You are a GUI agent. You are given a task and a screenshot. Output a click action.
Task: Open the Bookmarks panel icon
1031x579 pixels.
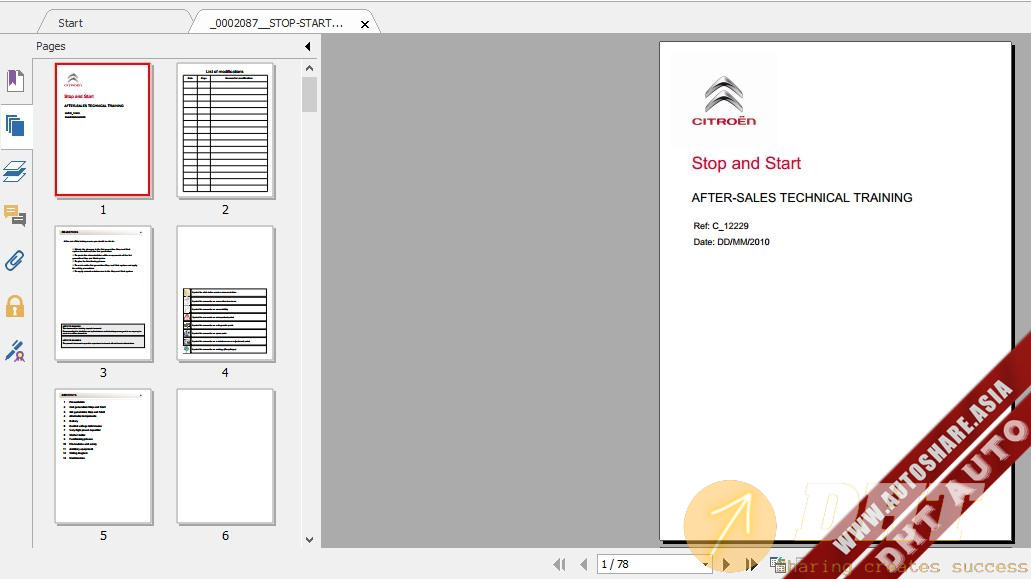15,81
